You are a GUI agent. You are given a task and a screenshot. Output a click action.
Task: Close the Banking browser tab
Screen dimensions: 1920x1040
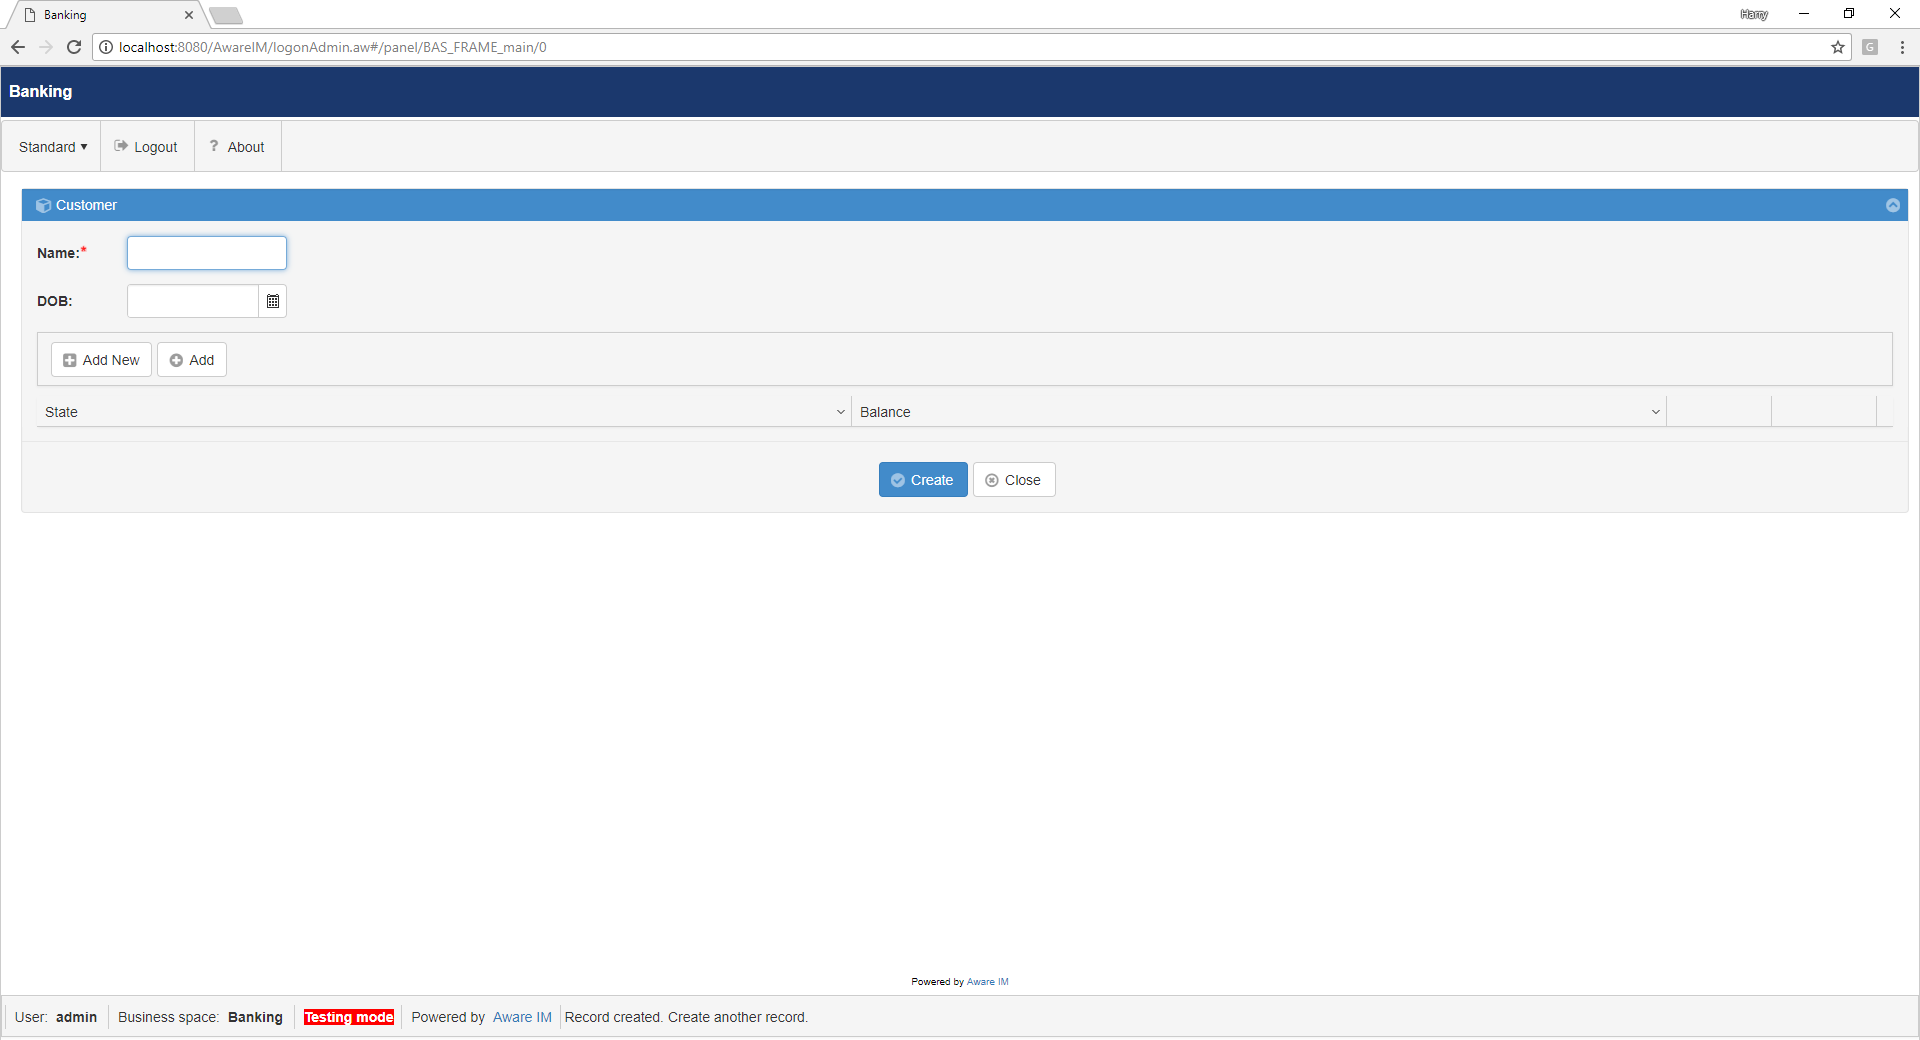point(189,15)
